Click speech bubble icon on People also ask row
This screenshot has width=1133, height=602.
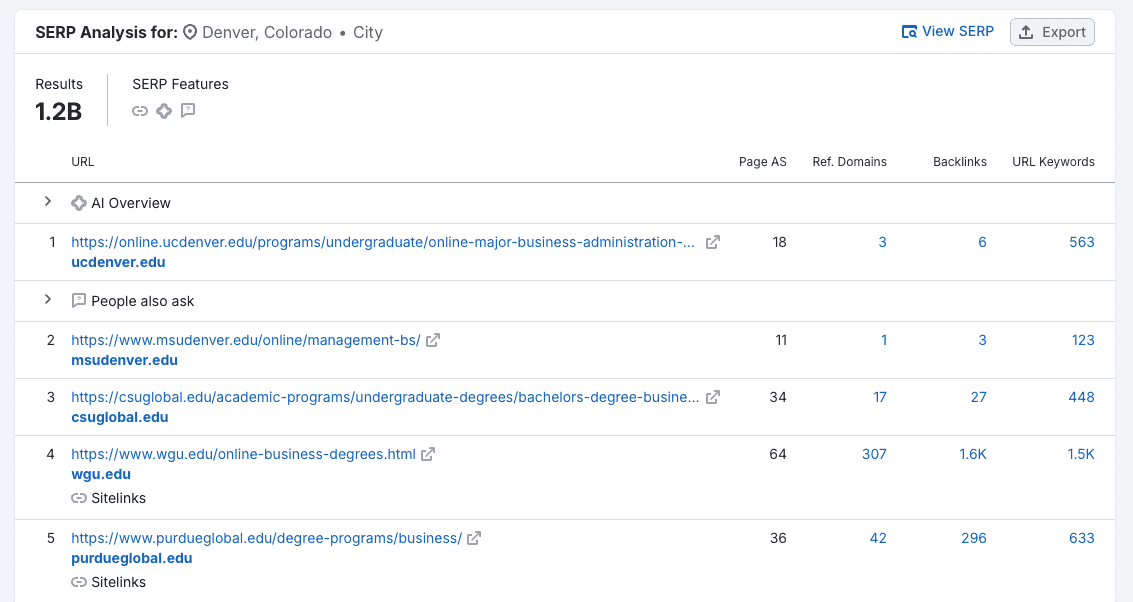78,301
